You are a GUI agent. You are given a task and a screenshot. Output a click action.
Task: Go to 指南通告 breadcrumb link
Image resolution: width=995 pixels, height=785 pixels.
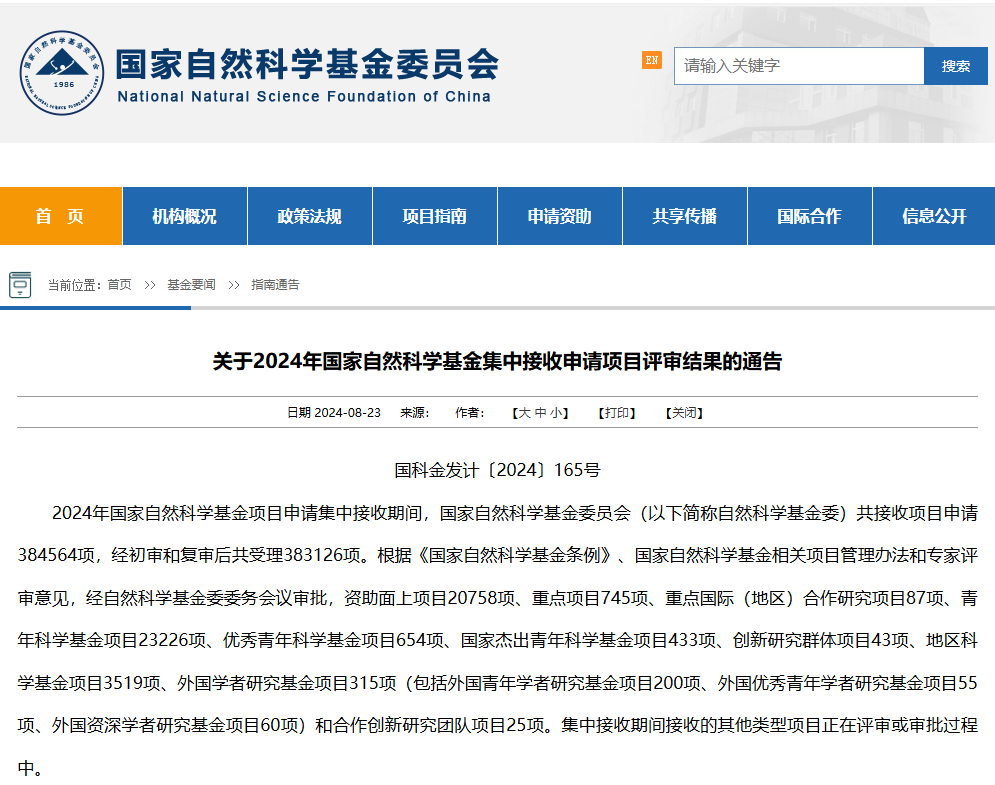coord(275,285)
